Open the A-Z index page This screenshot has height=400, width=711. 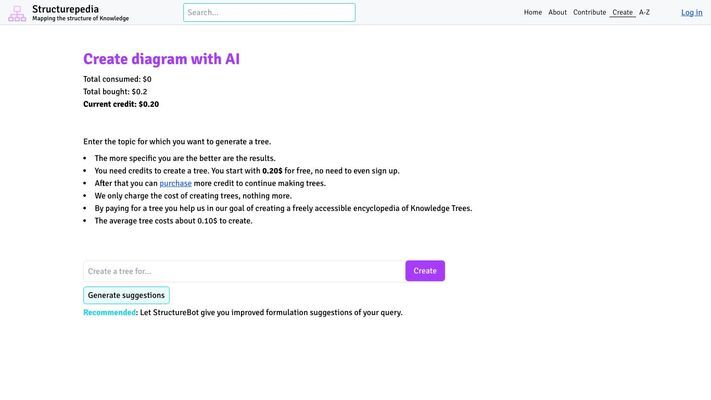tap(644, 12)
